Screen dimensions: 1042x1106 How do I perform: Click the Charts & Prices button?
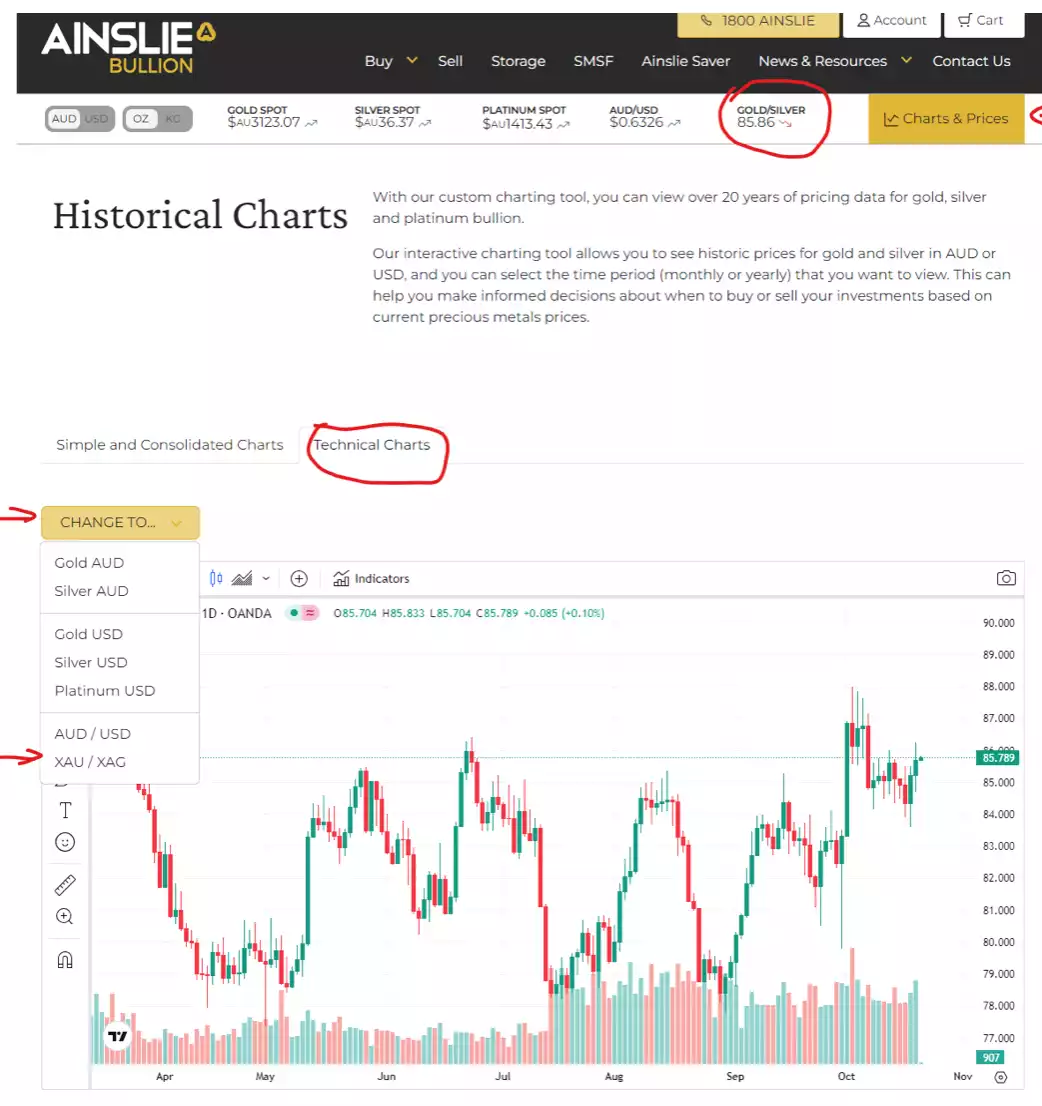945,118
